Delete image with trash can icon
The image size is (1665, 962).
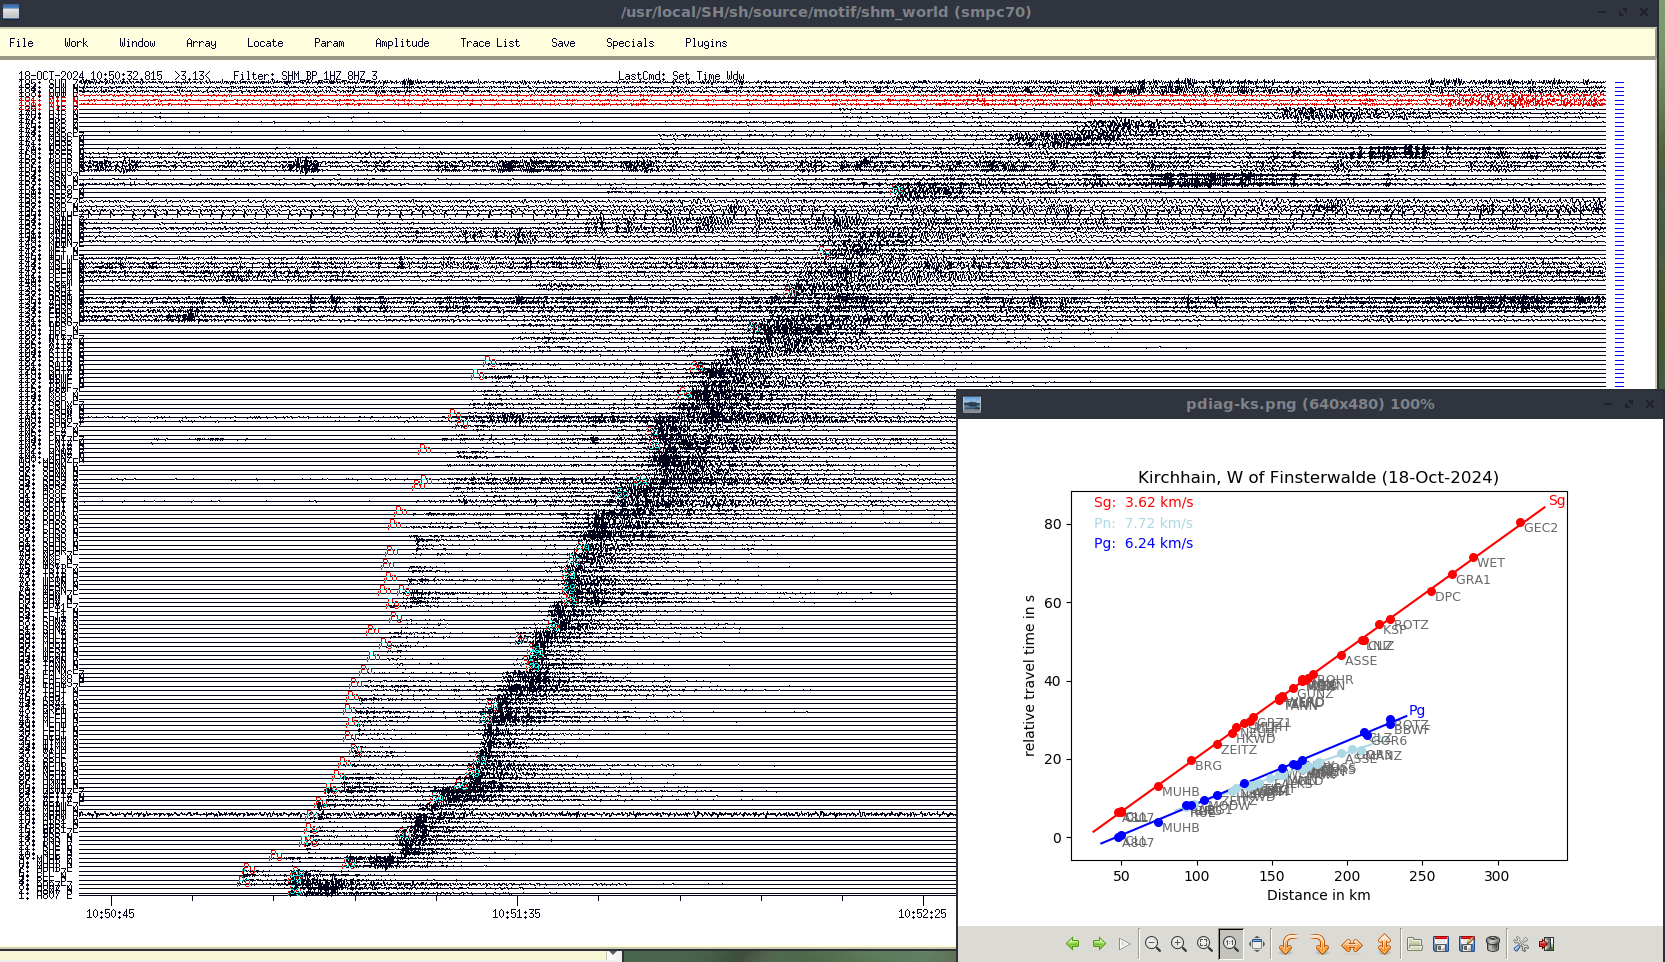pyautogui.click(x=1493, y=944)
